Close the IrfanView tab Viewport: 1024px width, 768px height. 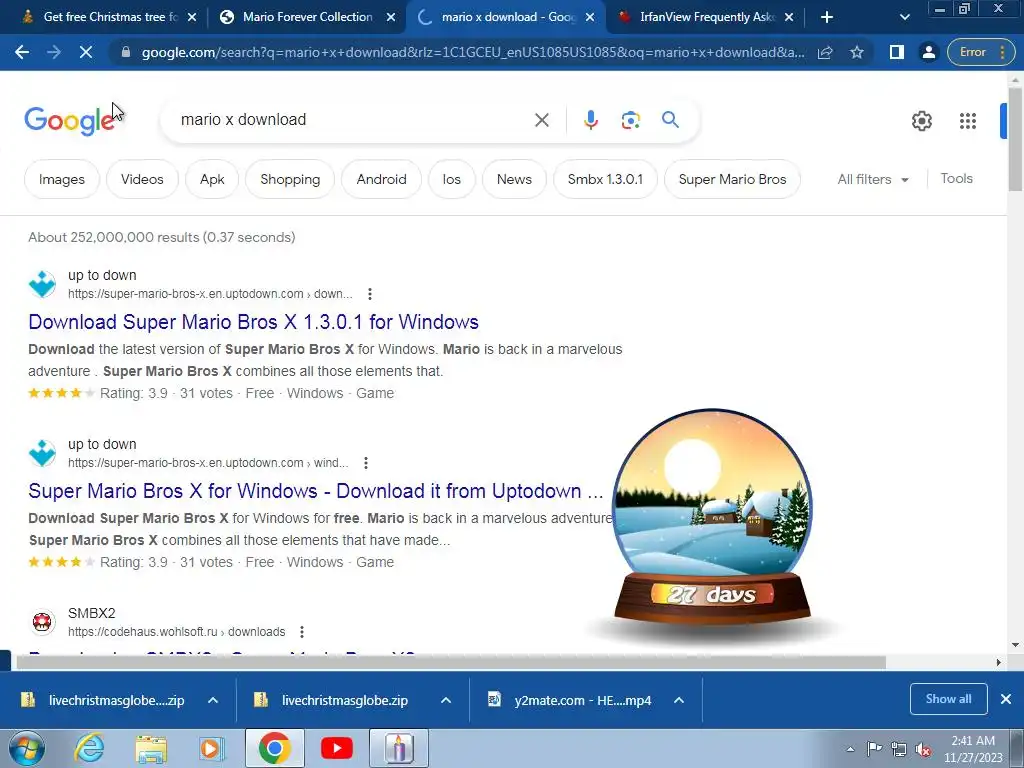(789, 18)
